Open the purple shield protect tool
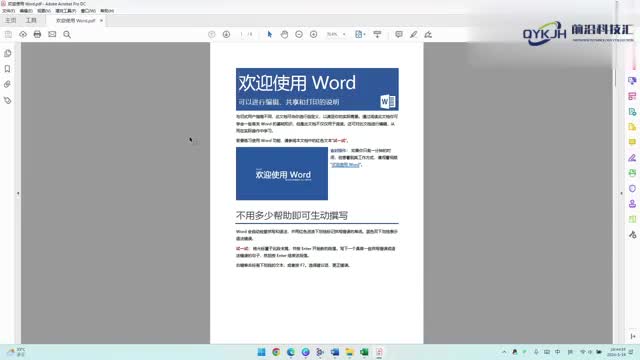640x360 pixels. [632, 188]
